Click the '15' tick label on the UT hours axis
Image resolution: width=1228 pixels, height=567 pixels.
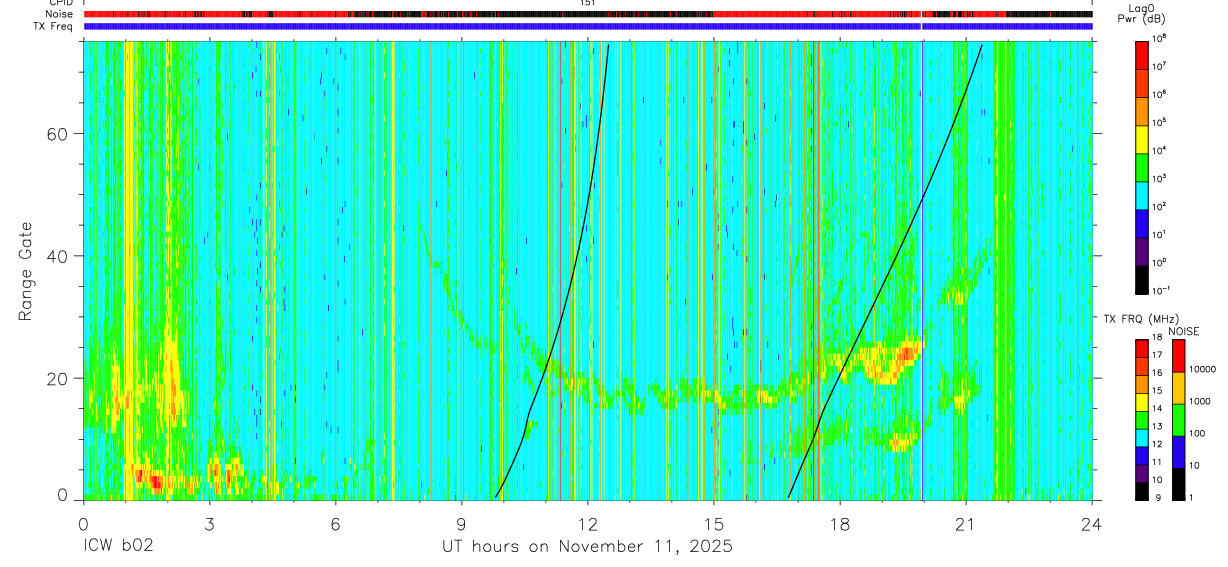714,522
